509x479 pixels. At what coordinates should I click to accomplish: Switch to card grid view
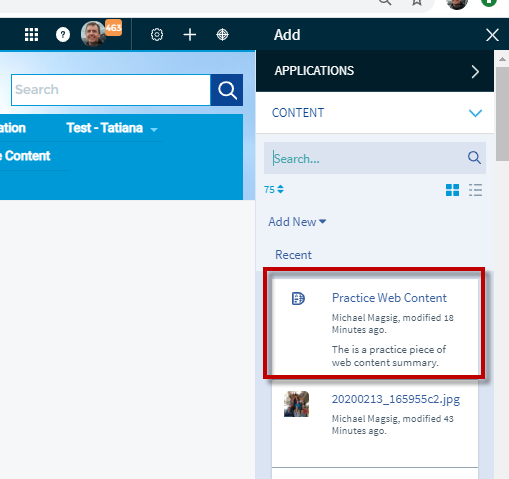(x=452, y=190)
